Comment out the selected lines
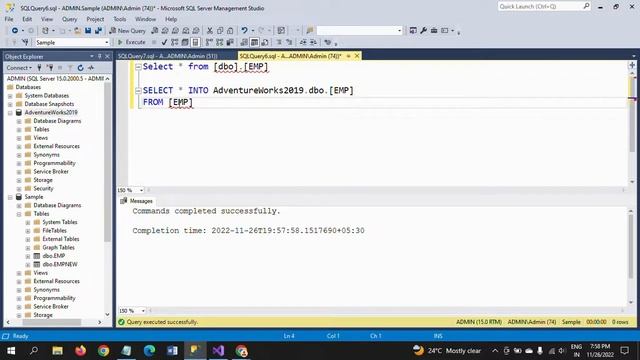640x360 pixels. coord(279,42)
